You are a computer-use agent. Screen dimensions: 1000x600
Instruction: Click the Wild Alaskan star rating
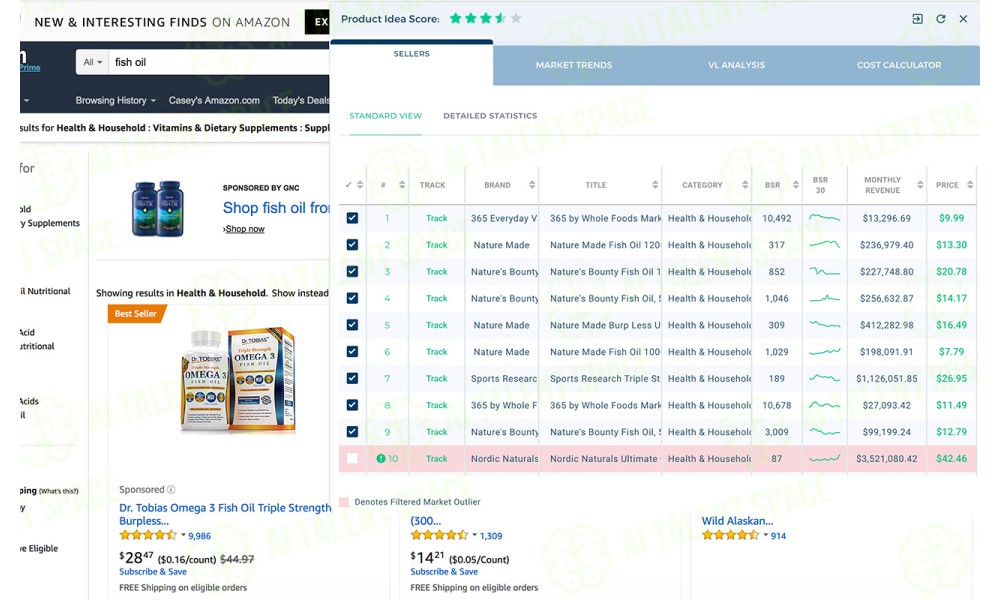[x=731, y=536]
